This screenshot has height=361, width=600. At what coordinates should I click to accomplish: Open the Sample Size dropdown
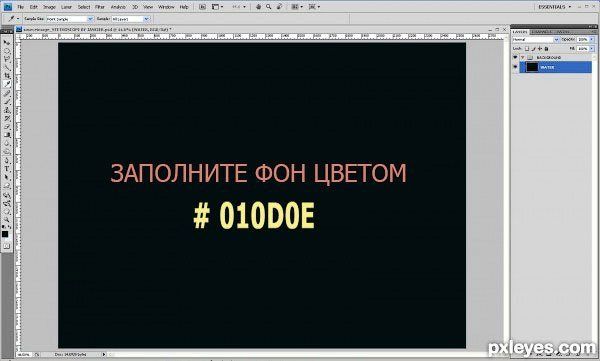coord(70,19)
